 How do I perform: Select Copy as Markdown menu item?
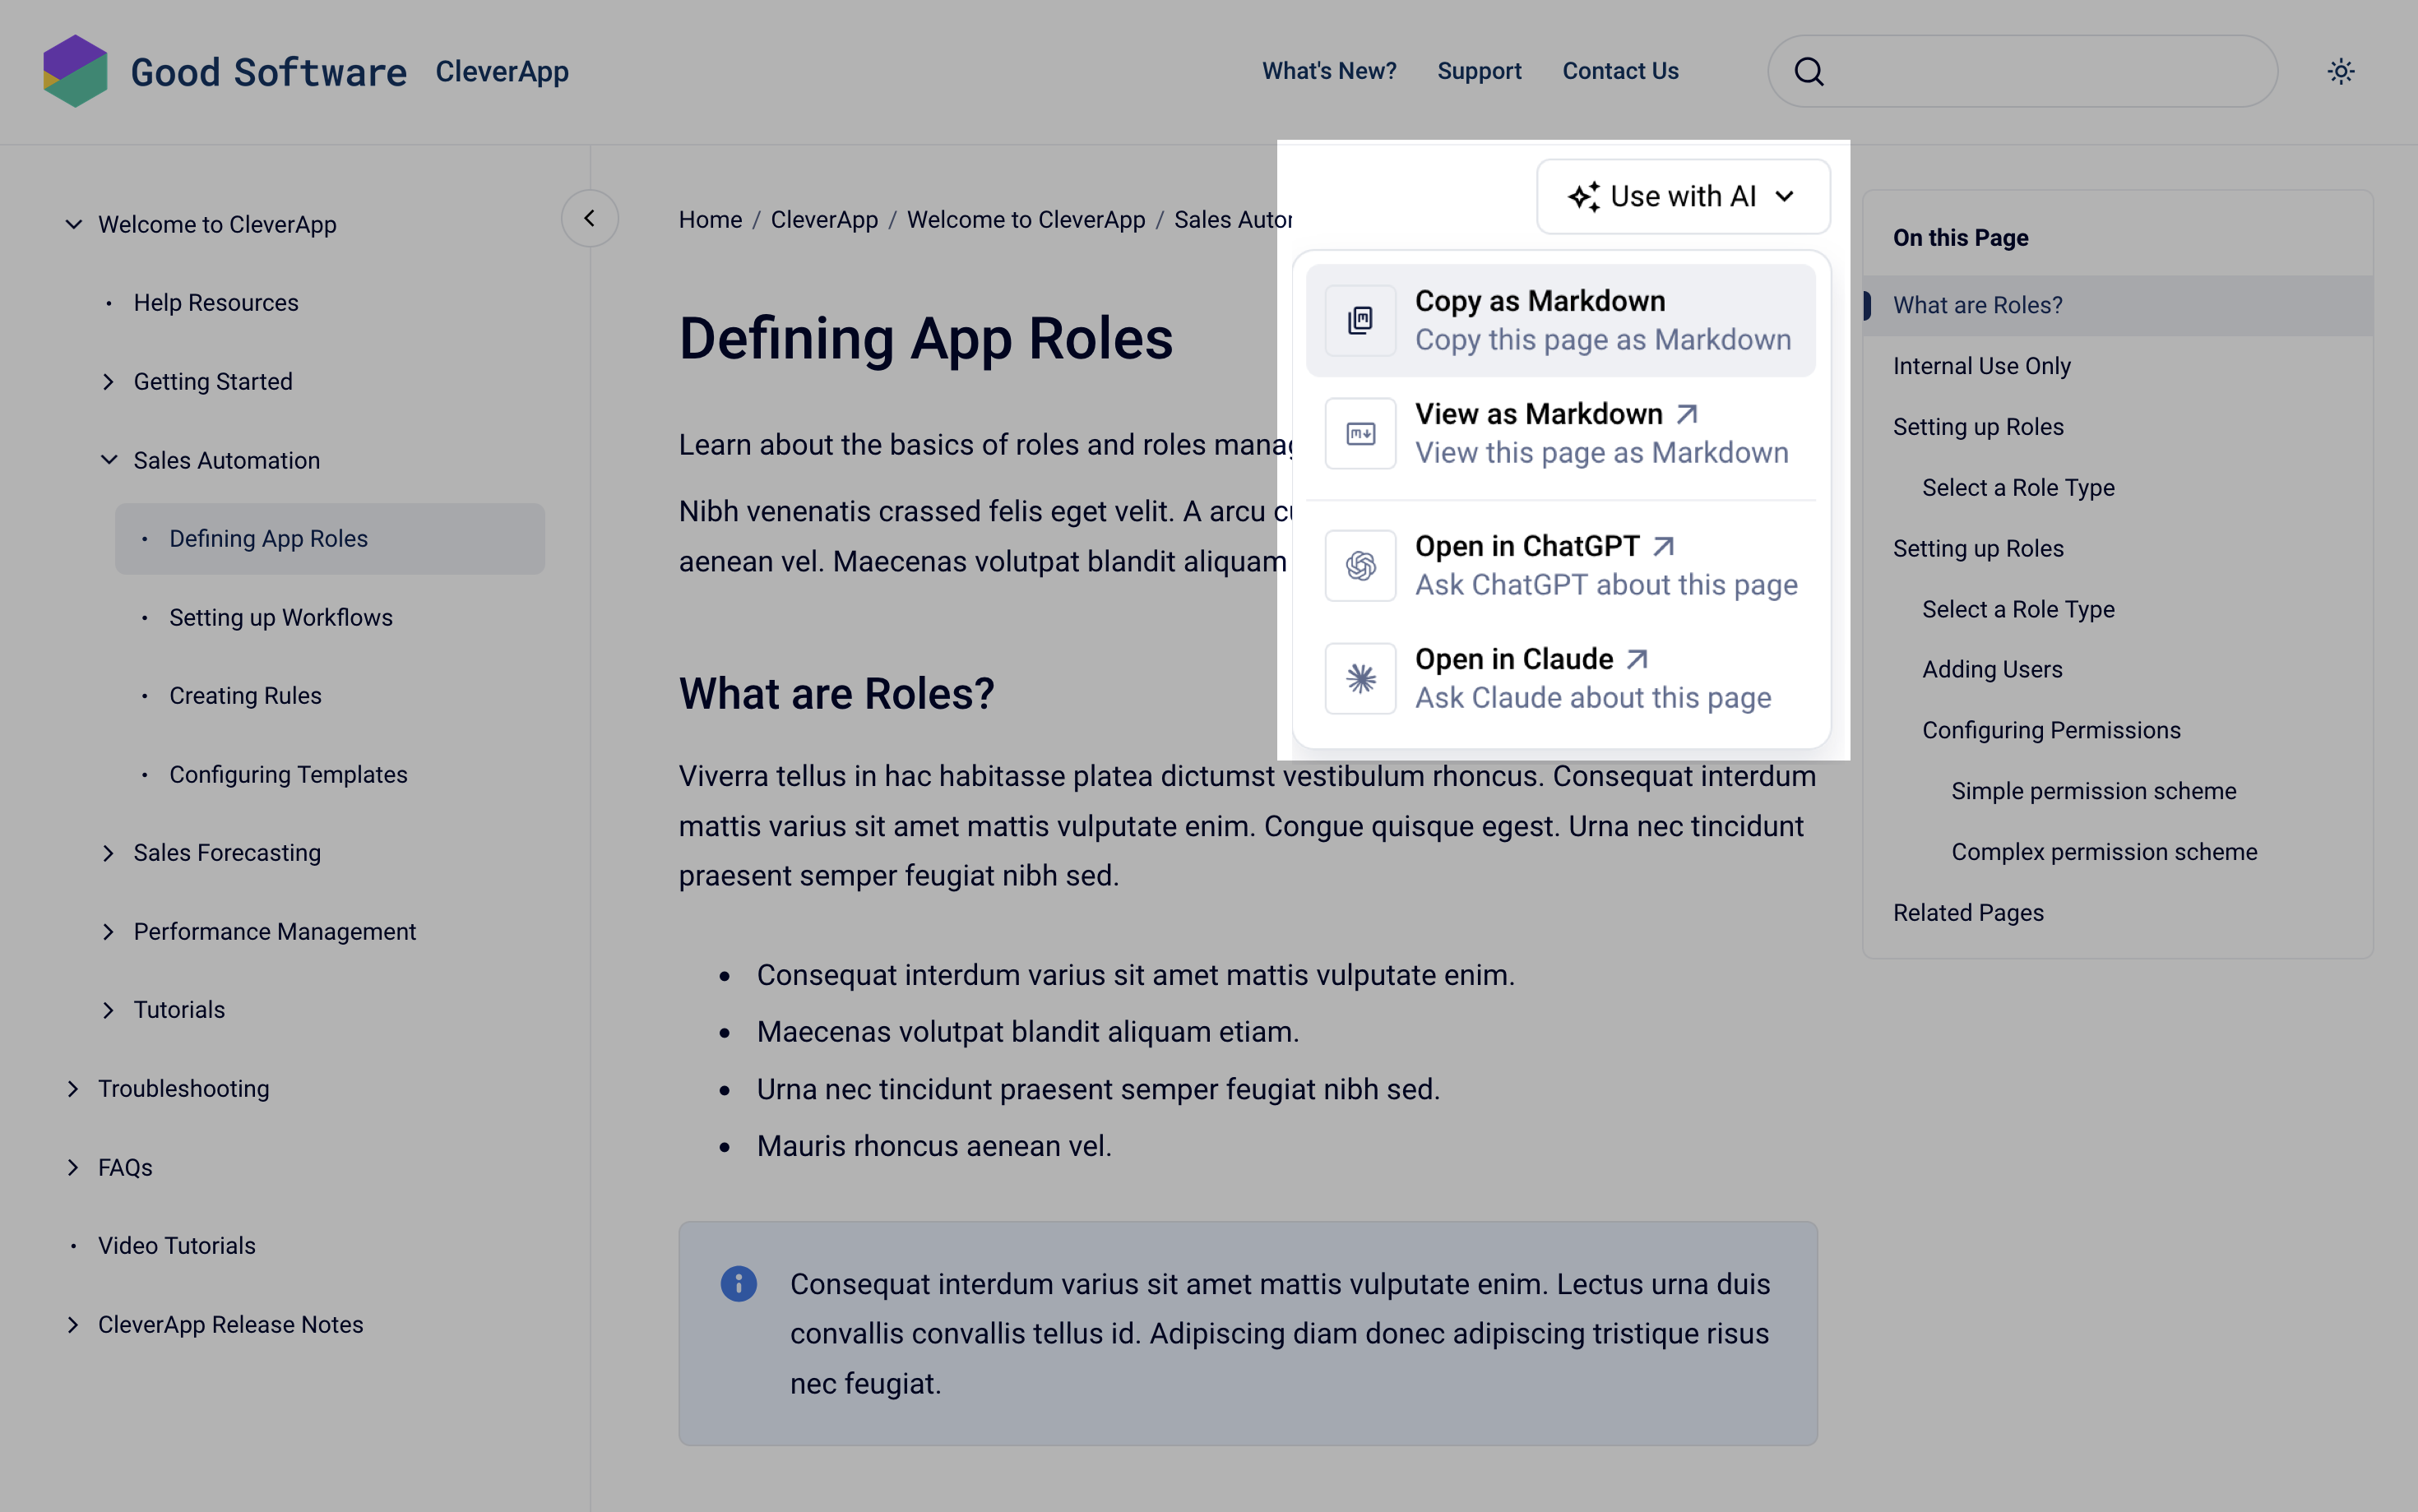1561,321
